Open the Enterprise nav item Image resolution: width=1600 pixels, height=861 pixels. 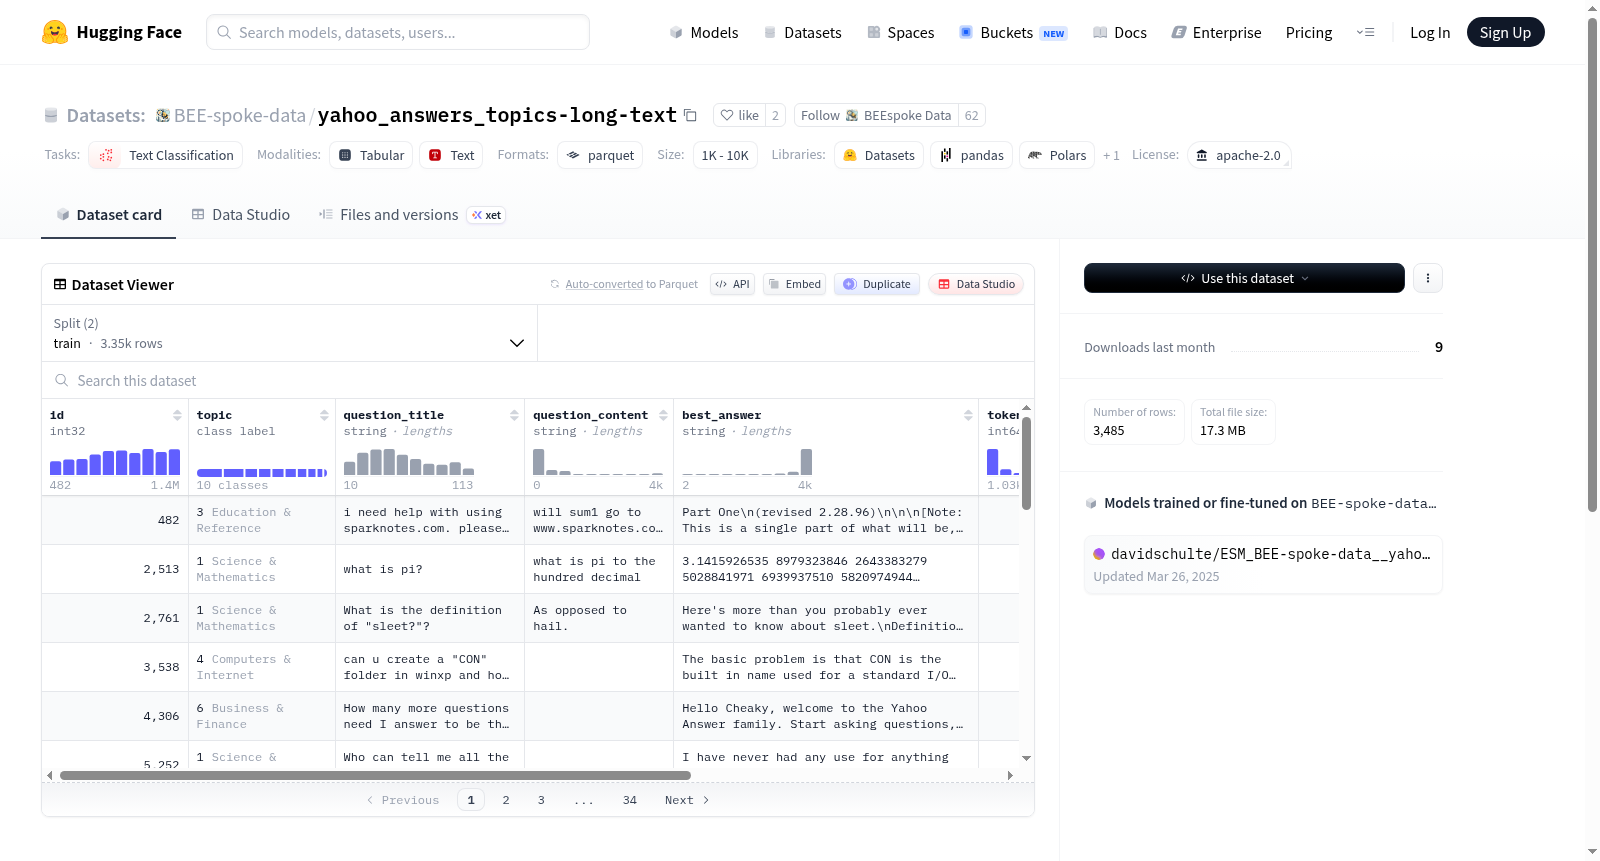tap(1216, 32)
